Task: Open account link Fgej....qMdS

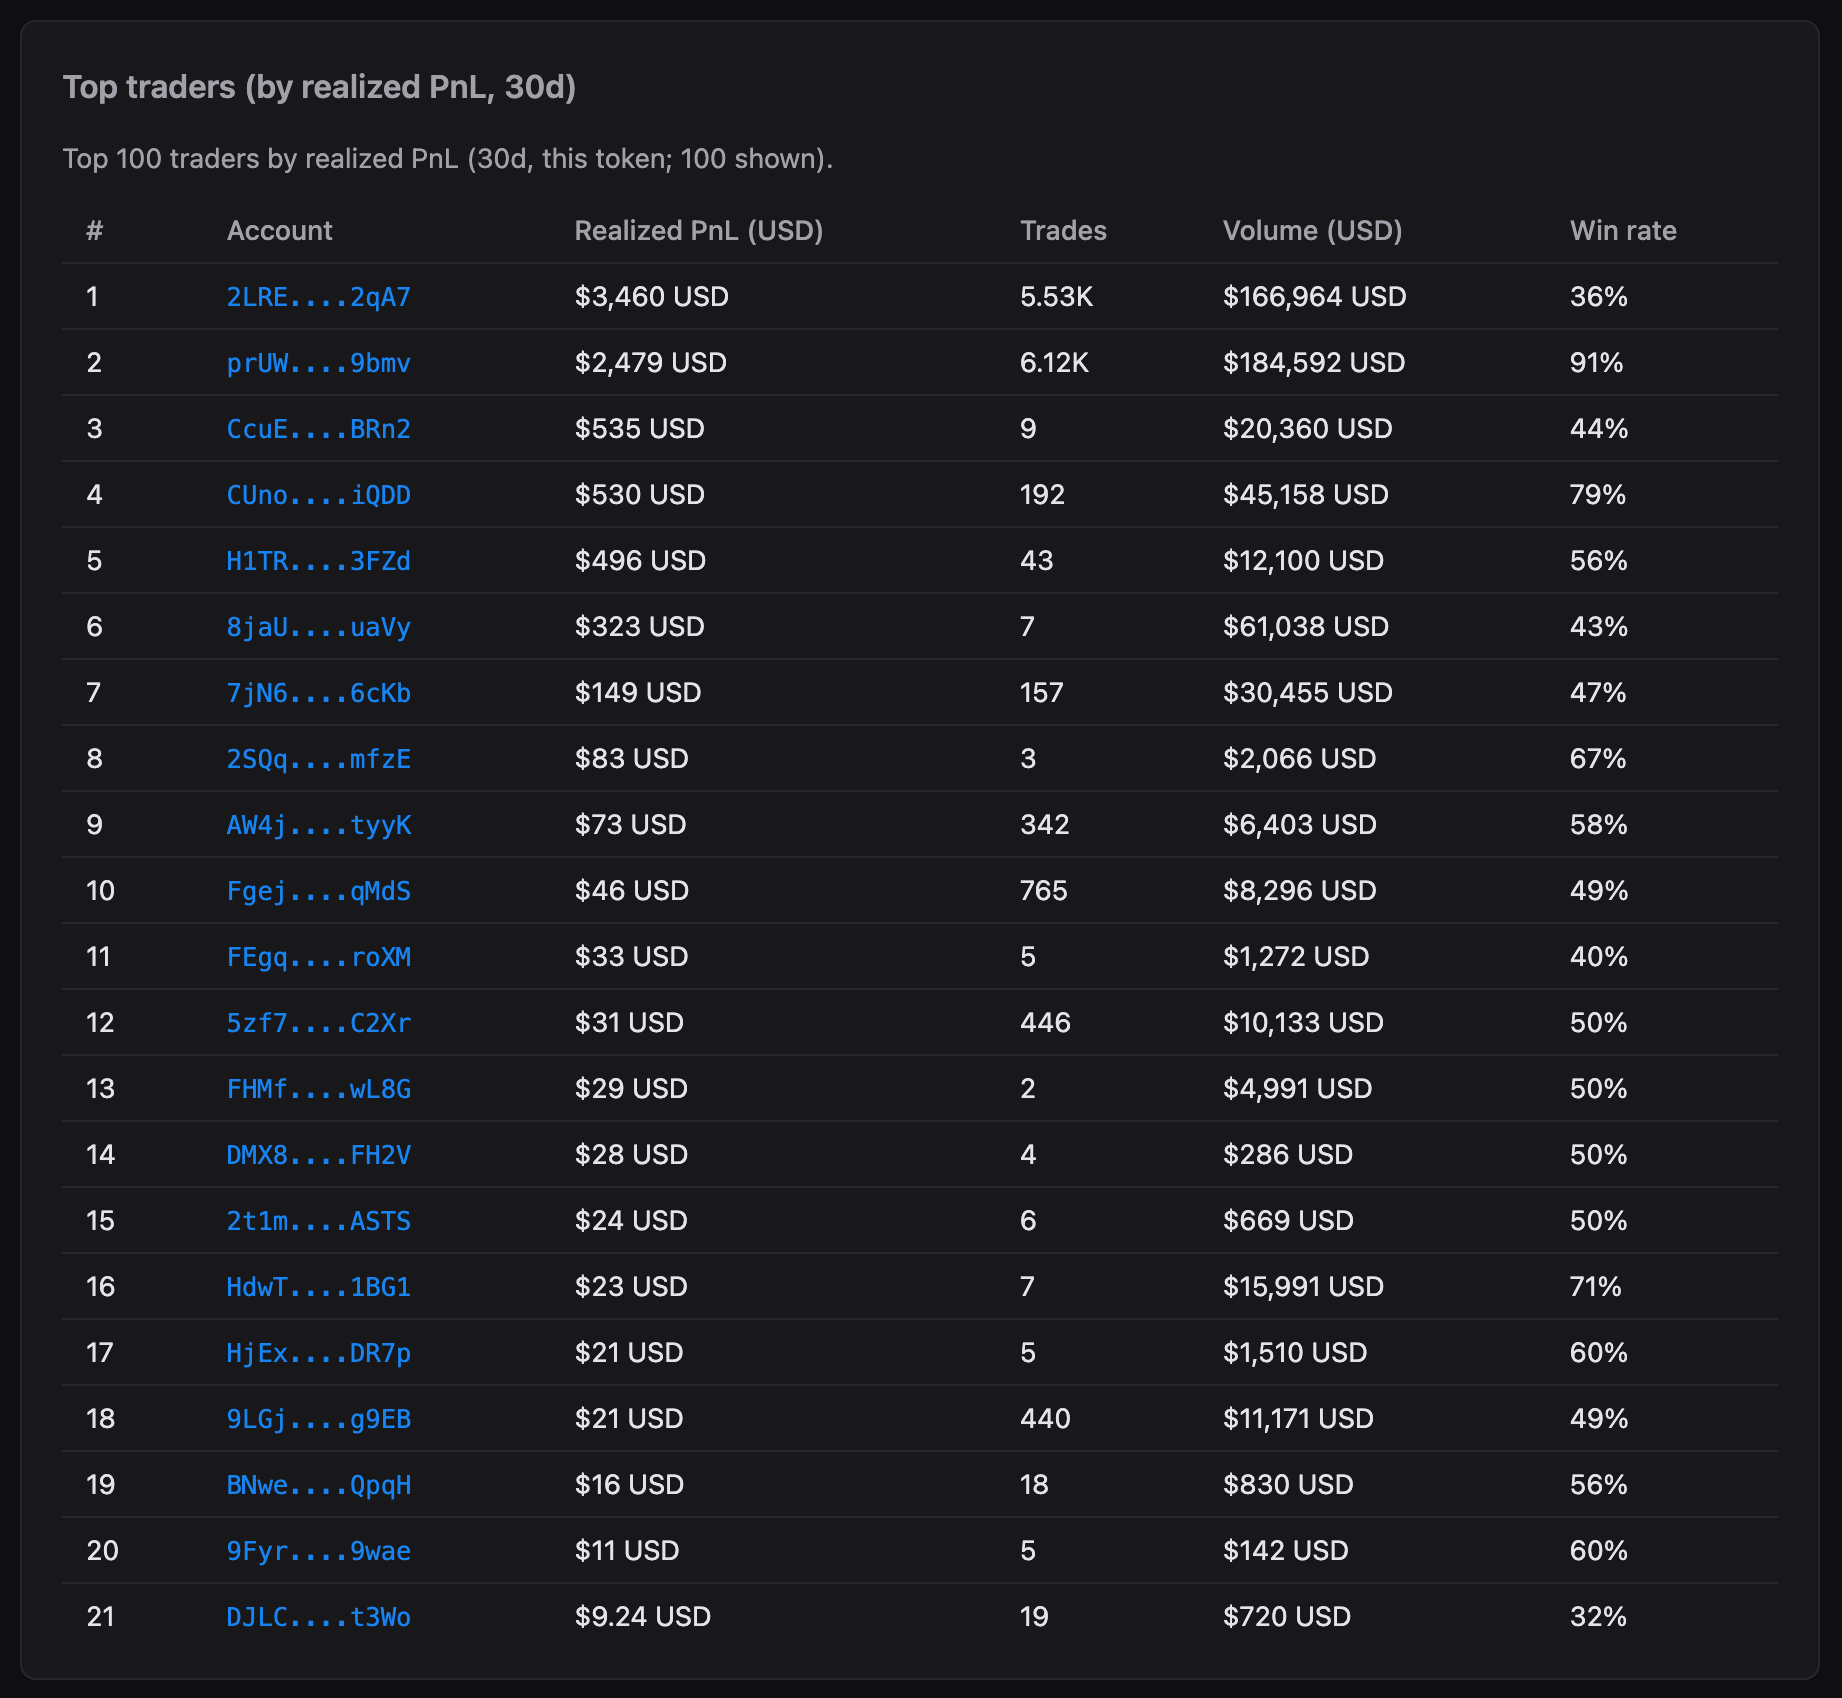Action: pos(318,891)
